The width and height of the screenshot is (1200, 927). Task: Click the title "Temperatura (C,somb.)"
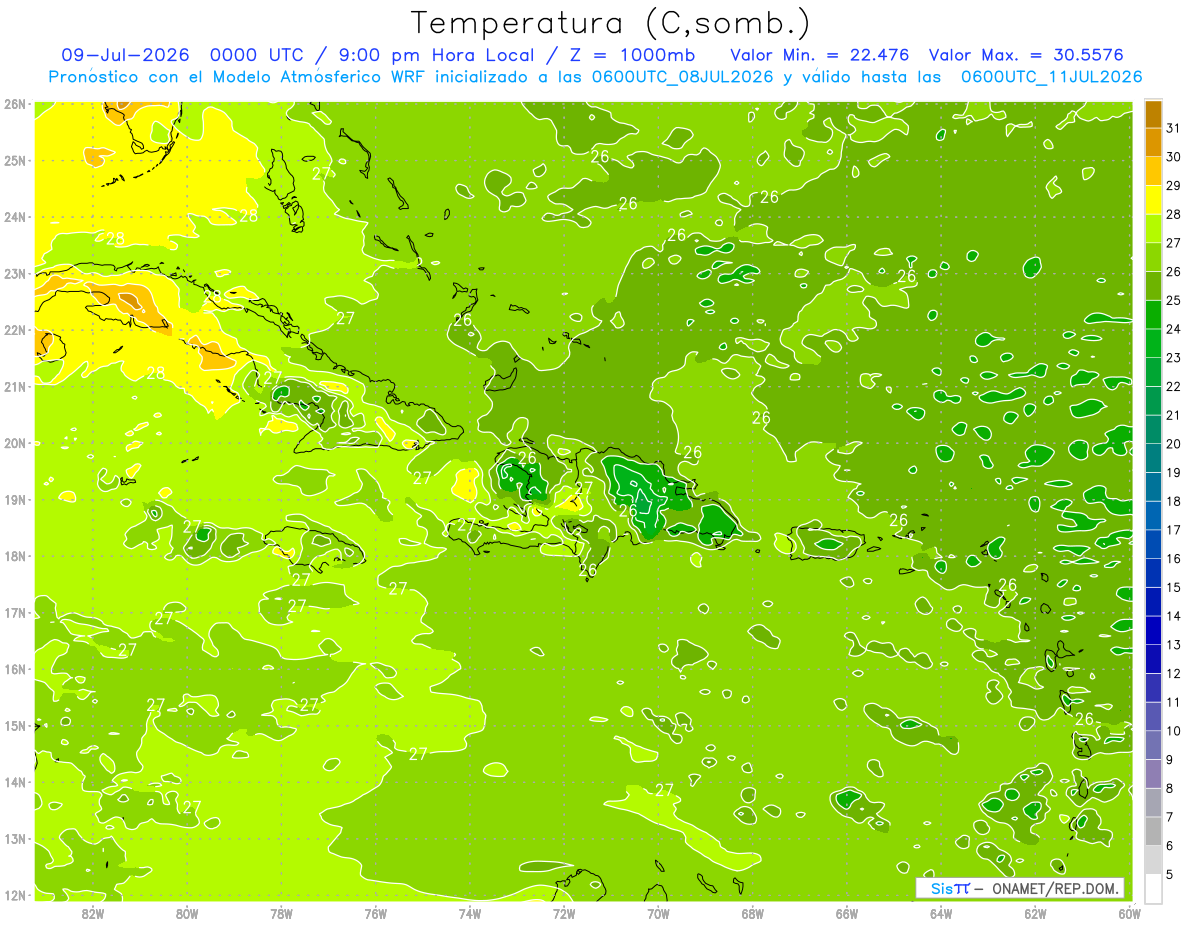click(611, 23)
